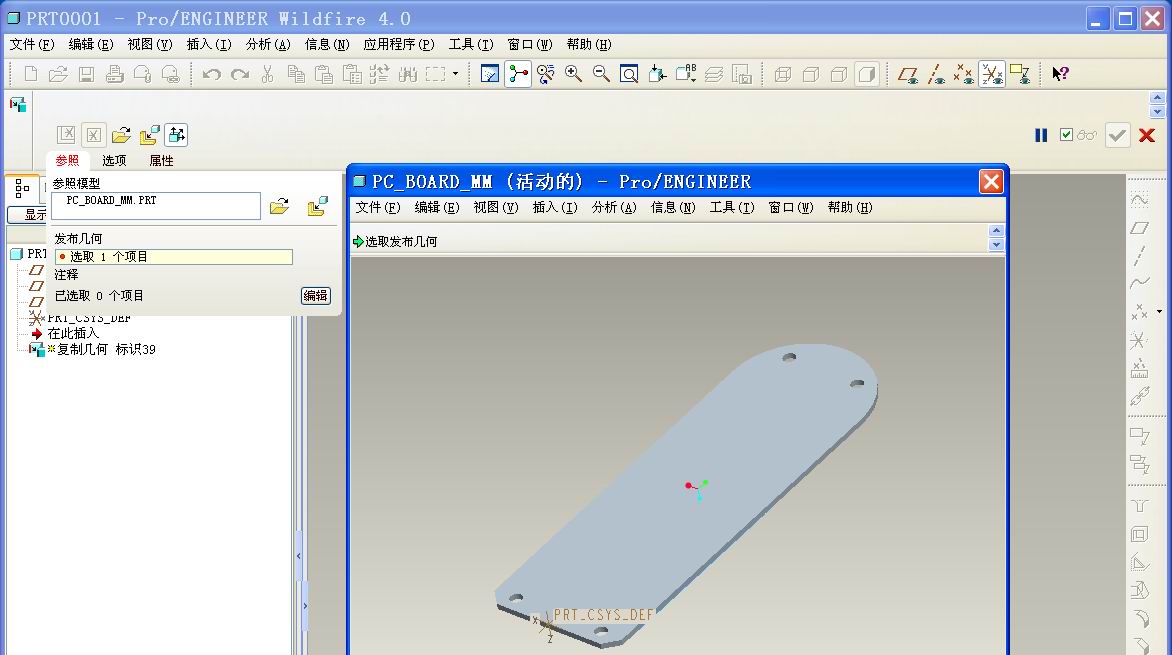Click the refit model to screen icon
The height and width of the screenshot is (655, 1172).
pos(629,74)
